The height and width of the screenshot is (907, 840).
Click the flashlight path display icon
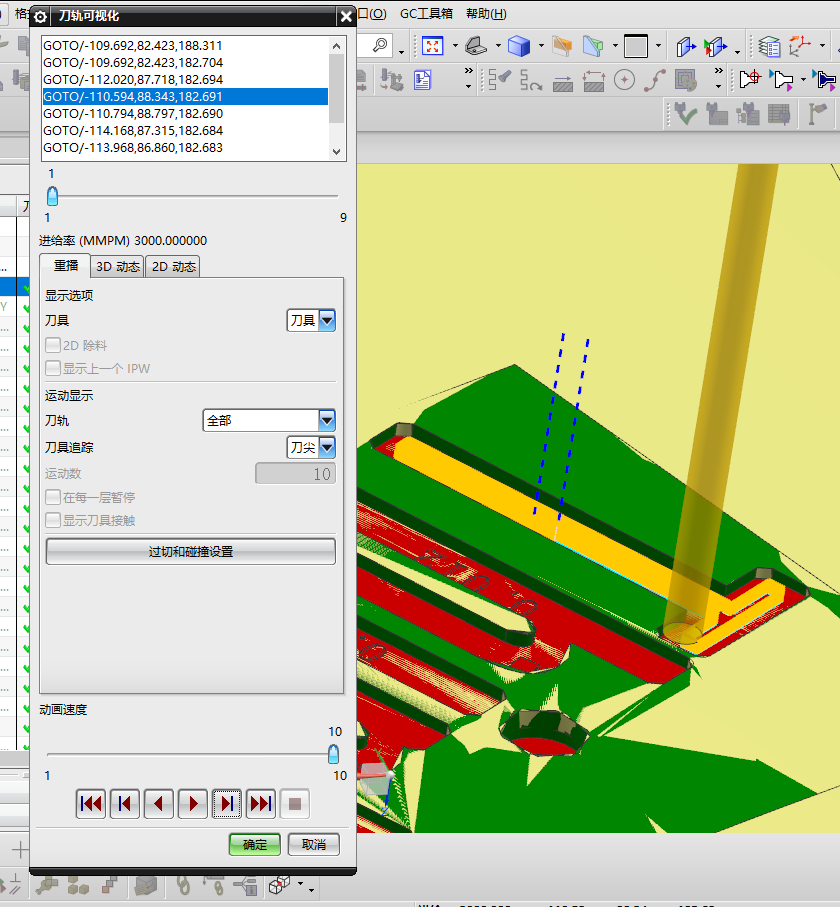(x=499, y=80)
